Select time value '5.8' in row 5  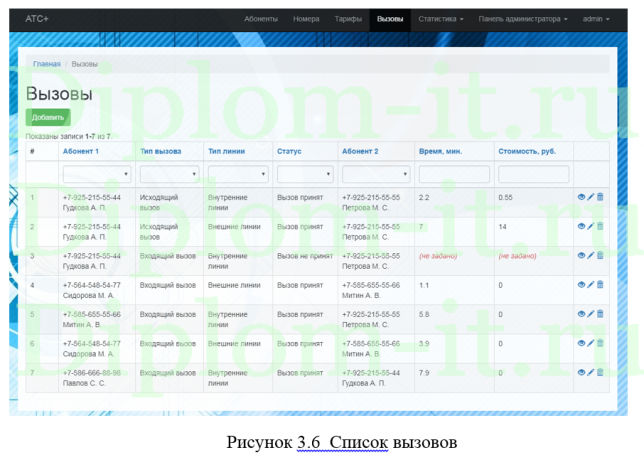coord(424,315)
